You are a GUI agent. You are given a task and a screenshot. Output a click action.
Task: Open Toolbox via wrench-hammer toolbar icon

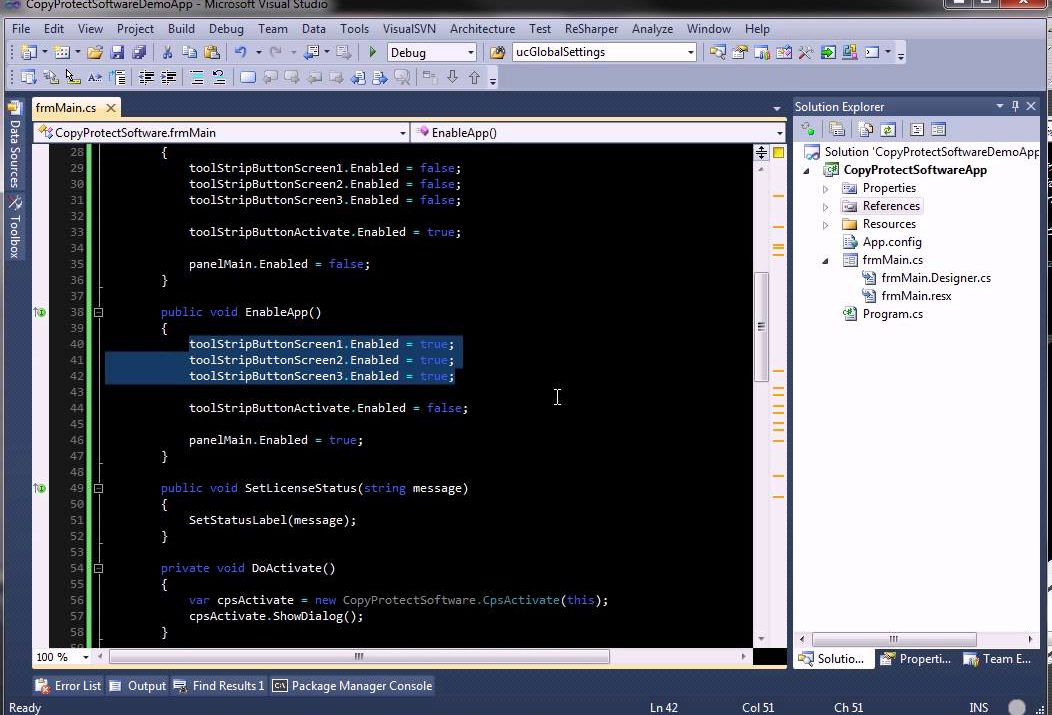pos(806,52)
